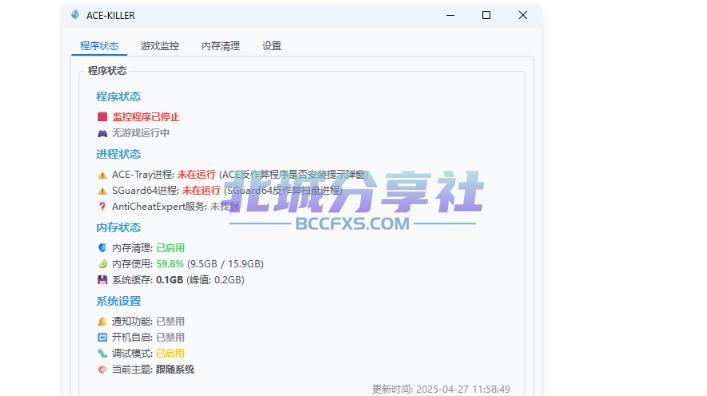Minimize the ACE-KILLER window
The image size is (707, 396).
(x=450, y=15)
